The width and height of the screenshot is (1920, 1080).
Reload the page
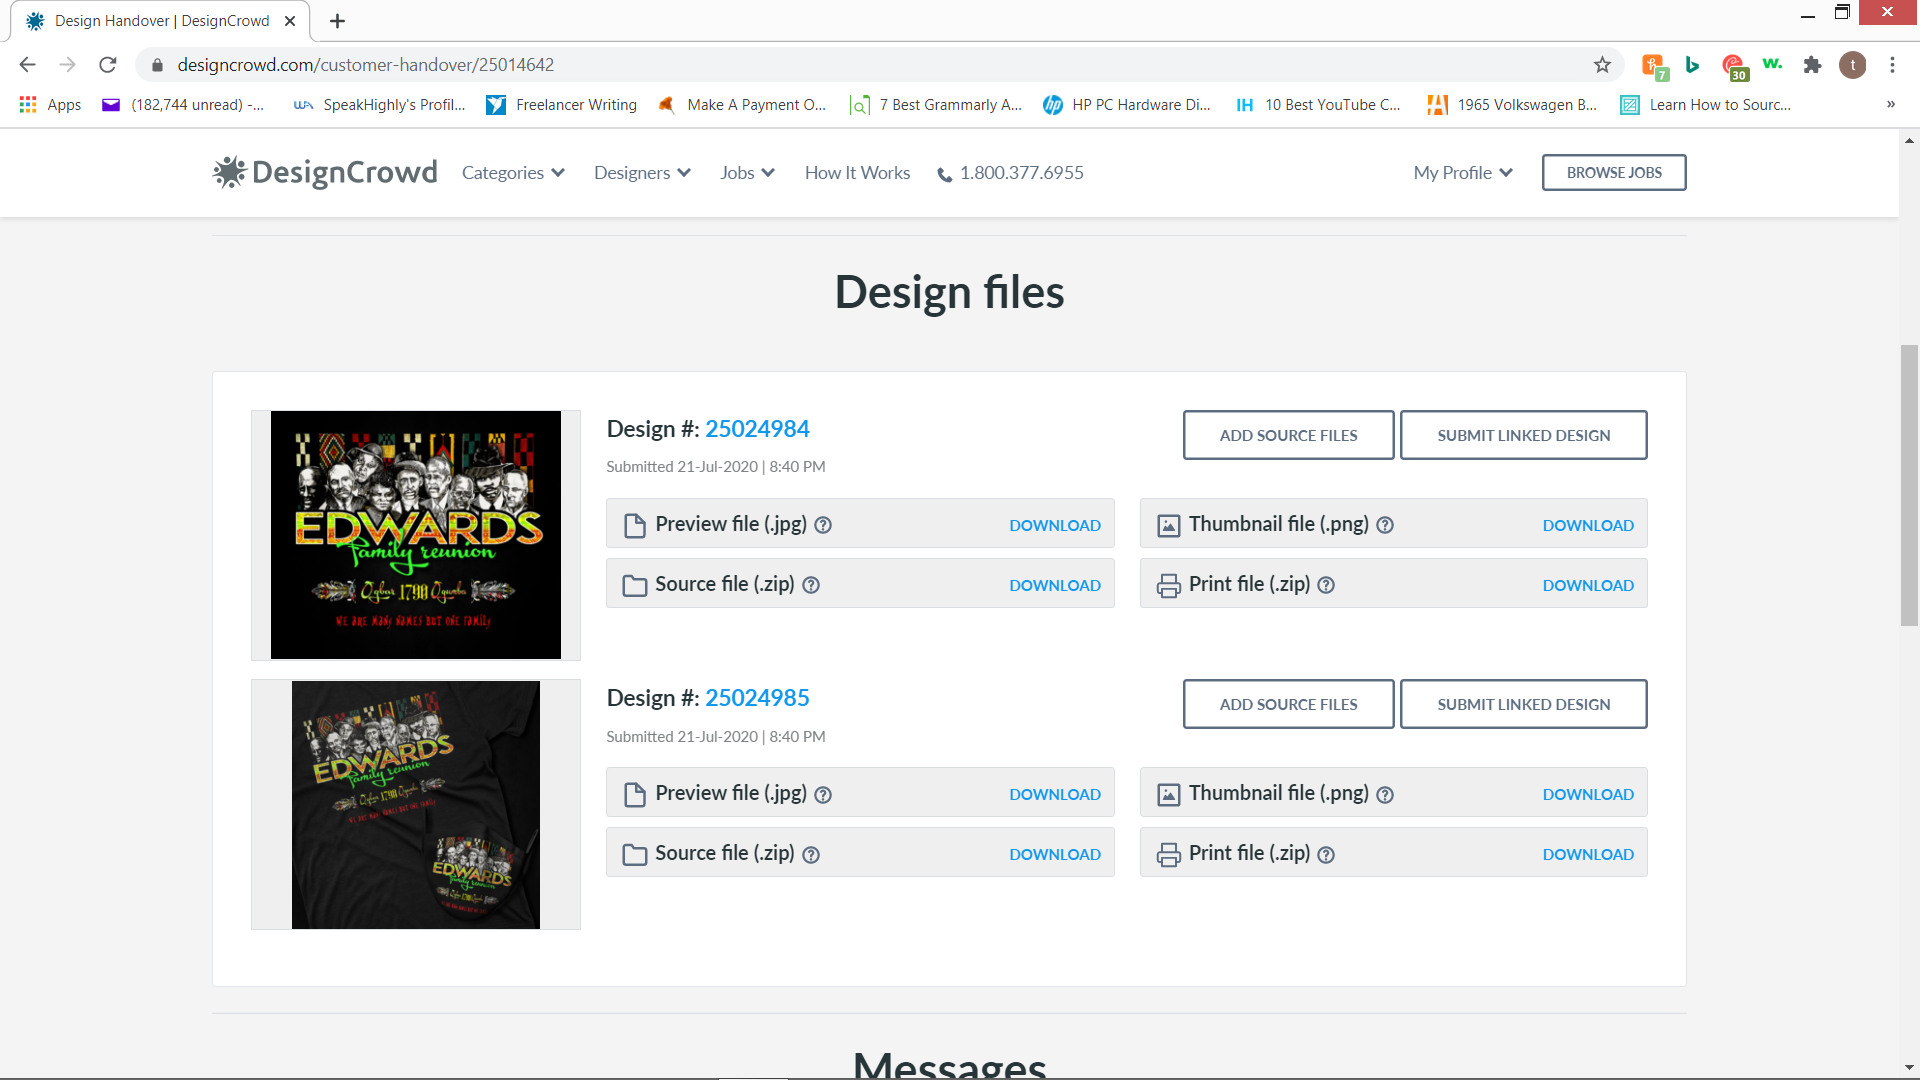pos(108,65)
